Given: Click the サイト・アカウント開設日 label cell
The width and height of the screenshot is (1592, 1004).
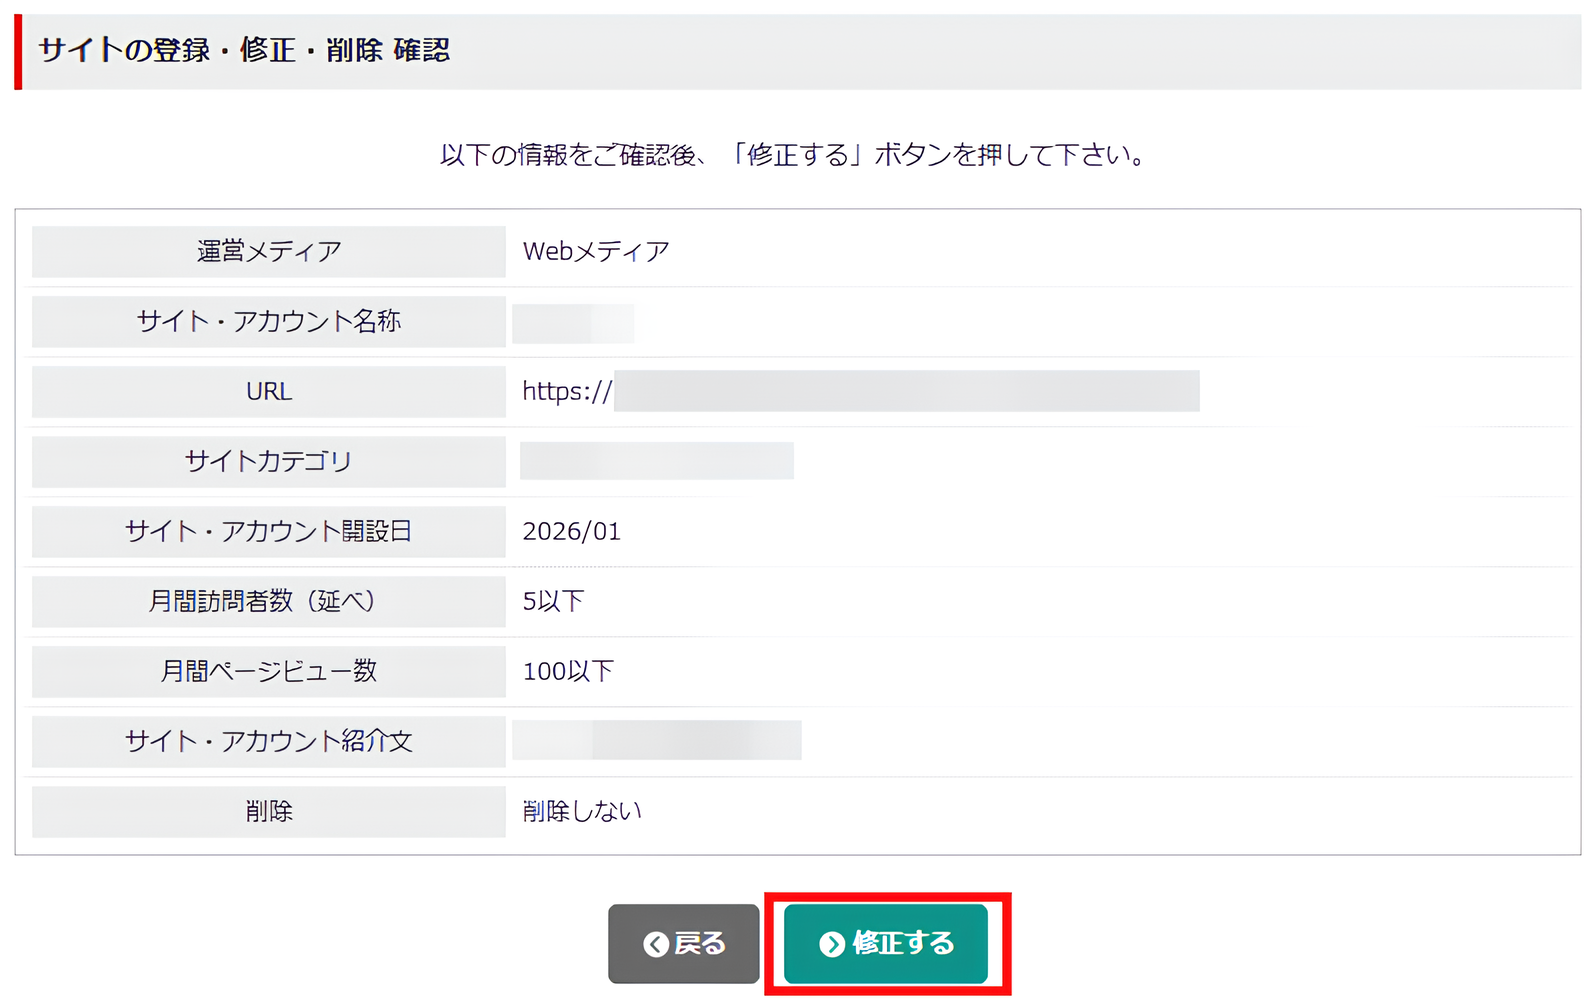Looking at the screenshot, I should pyautogui.click(x=268, y=531).
